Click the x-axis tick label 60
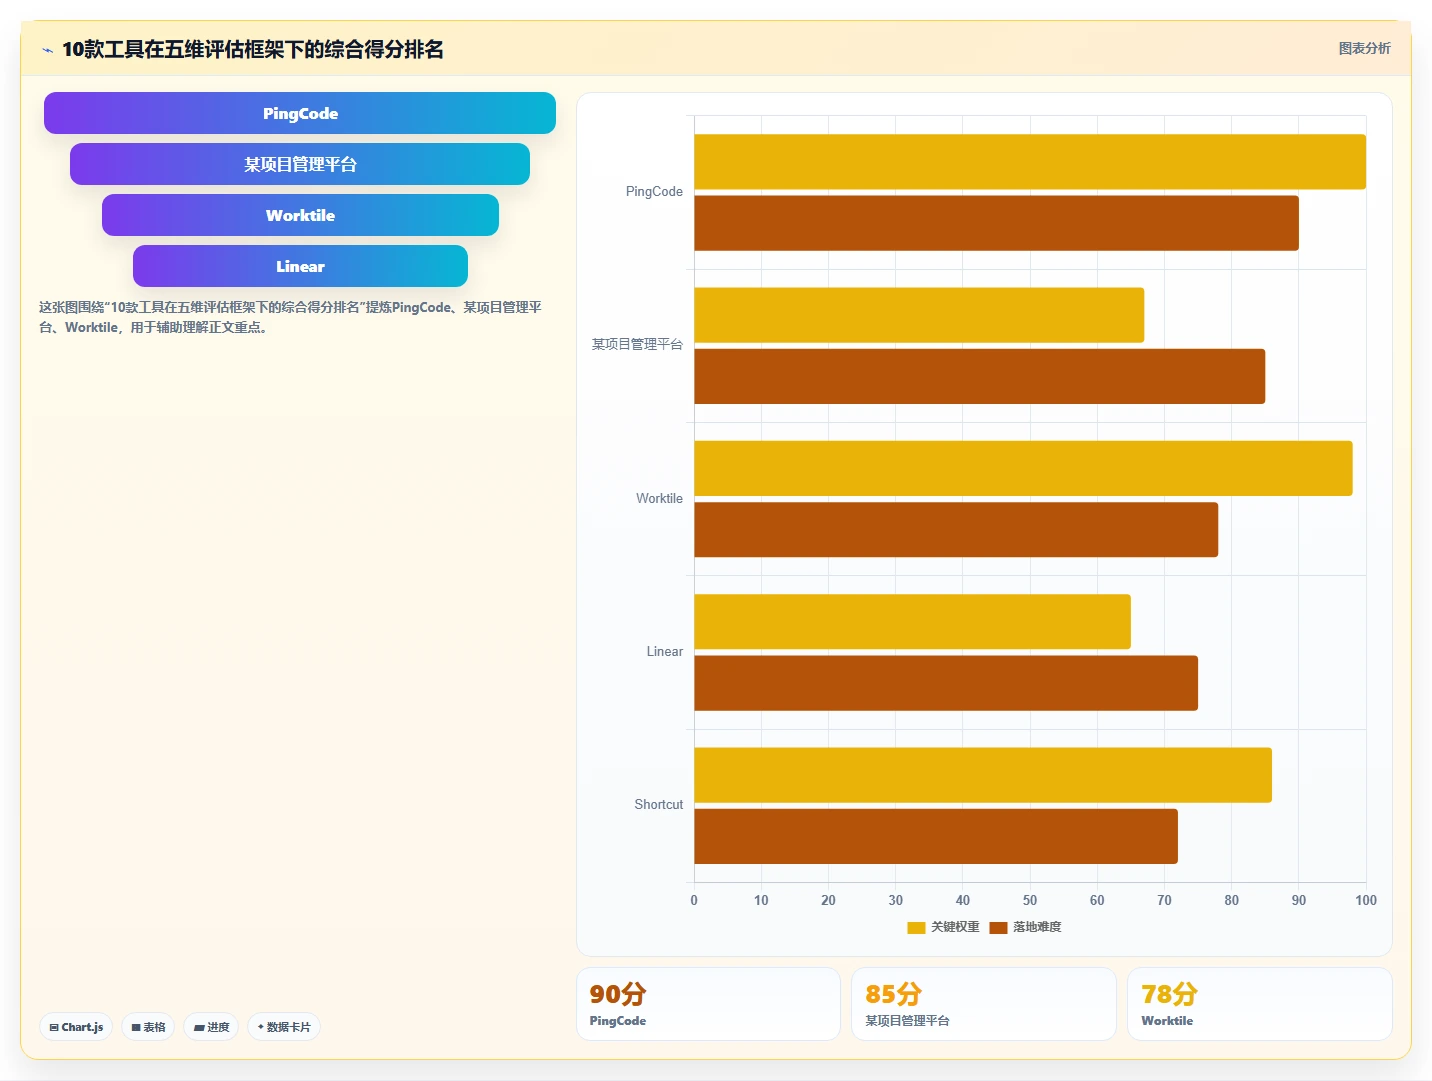This screenshot has height=1081, width=1432. click(1097, 900)
